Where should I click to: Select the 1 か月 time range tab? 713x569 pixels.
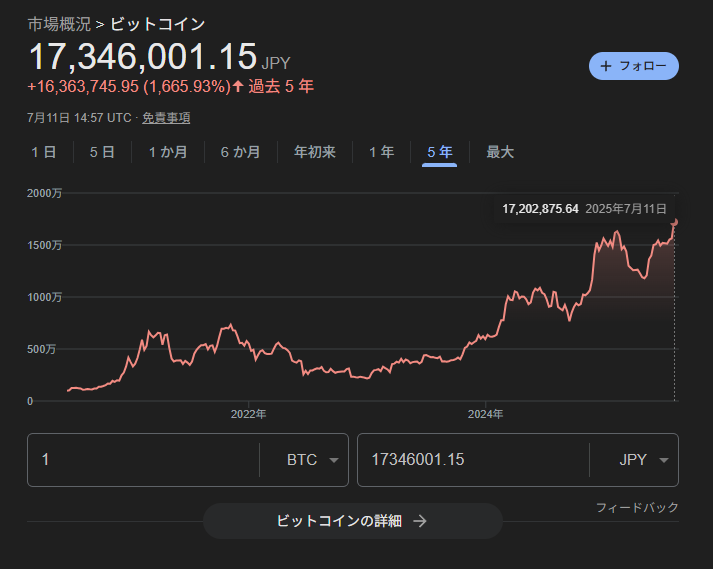[168, 152]
